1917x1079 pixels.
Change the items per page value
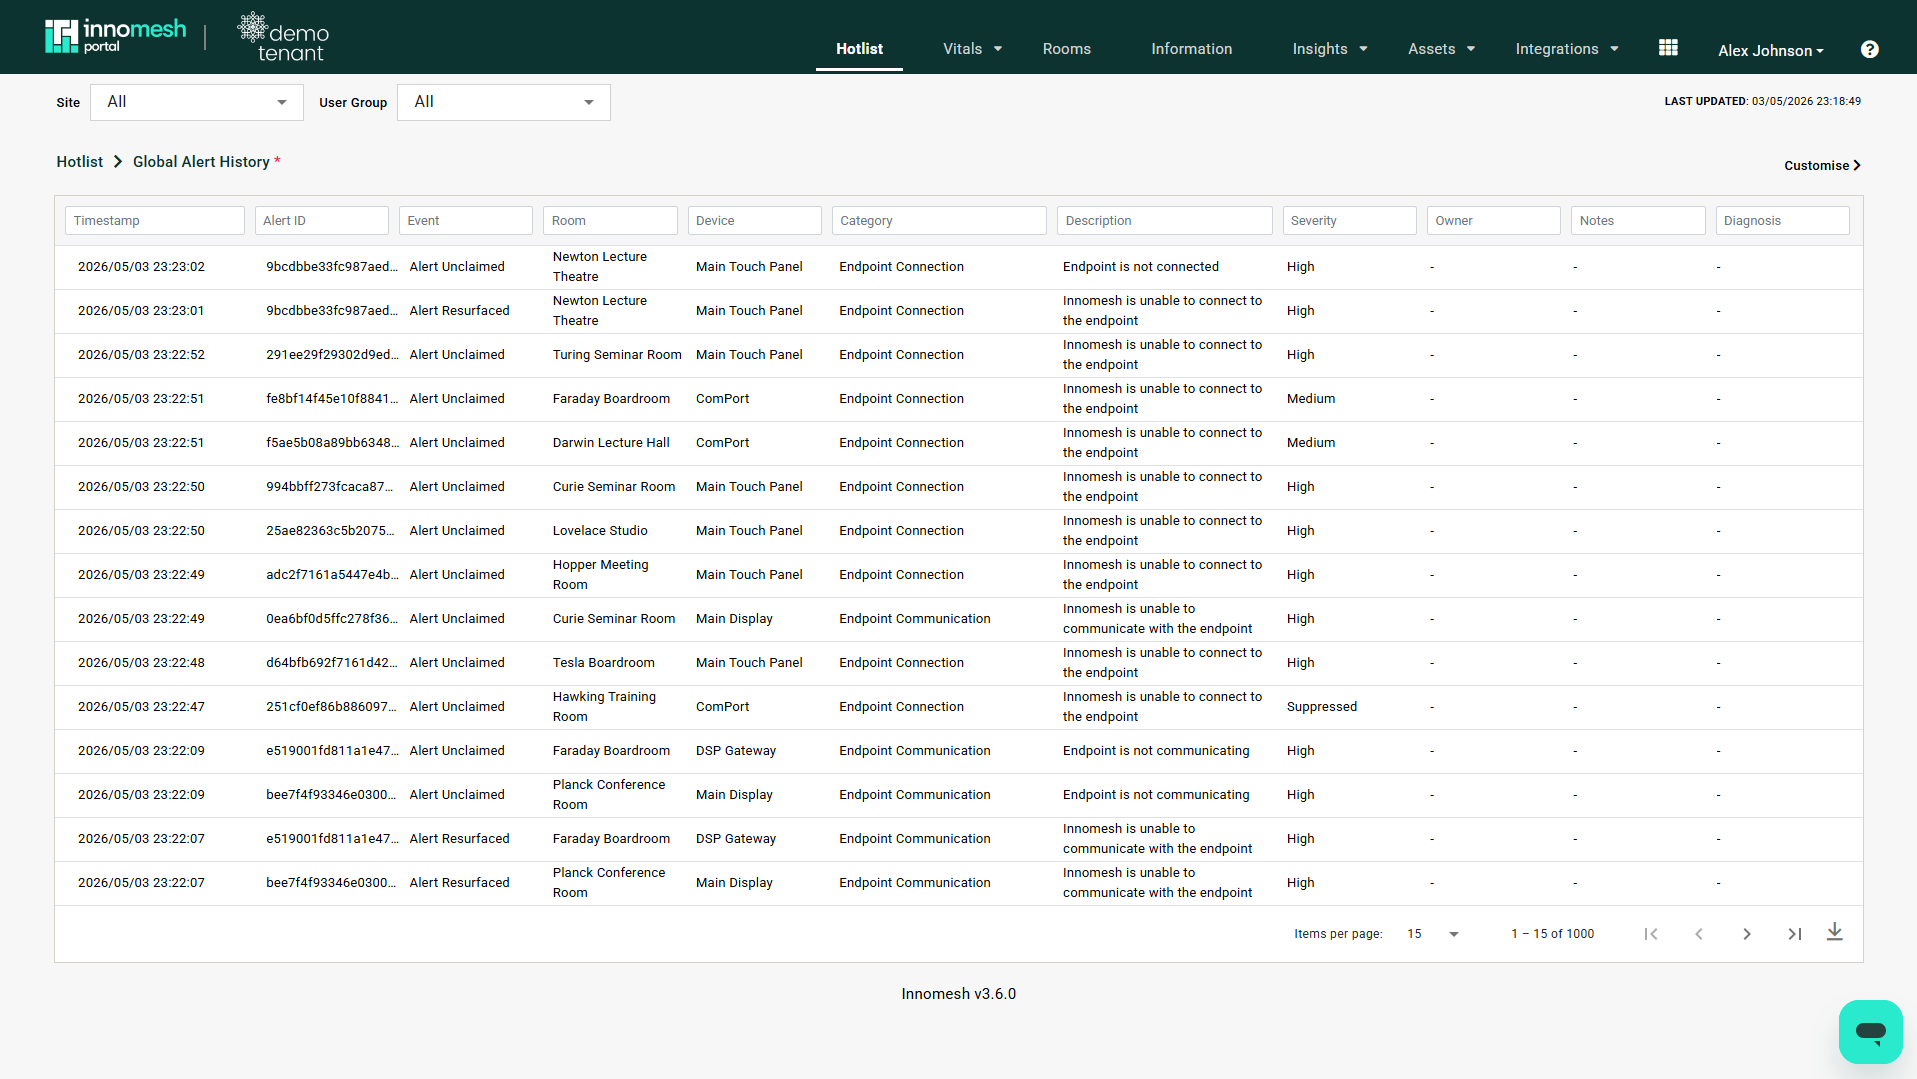(1432, 934)
